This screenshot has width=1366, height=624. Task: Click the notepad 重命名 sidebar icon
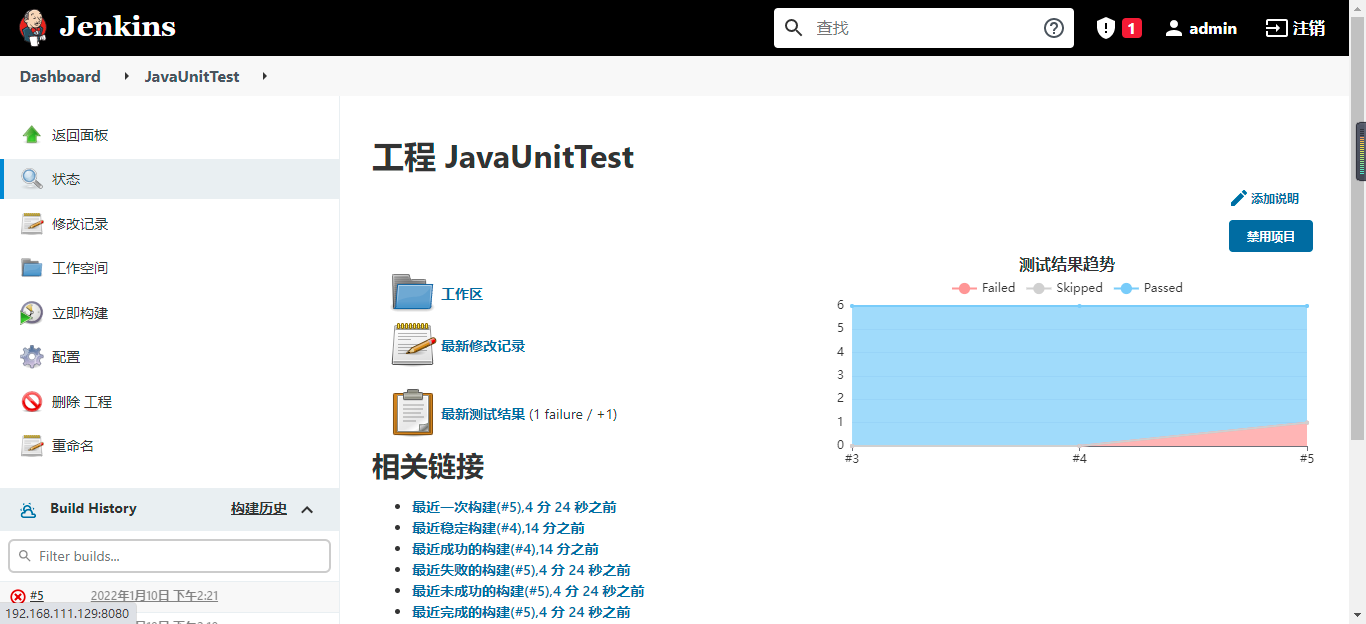(x=32, y=446)
